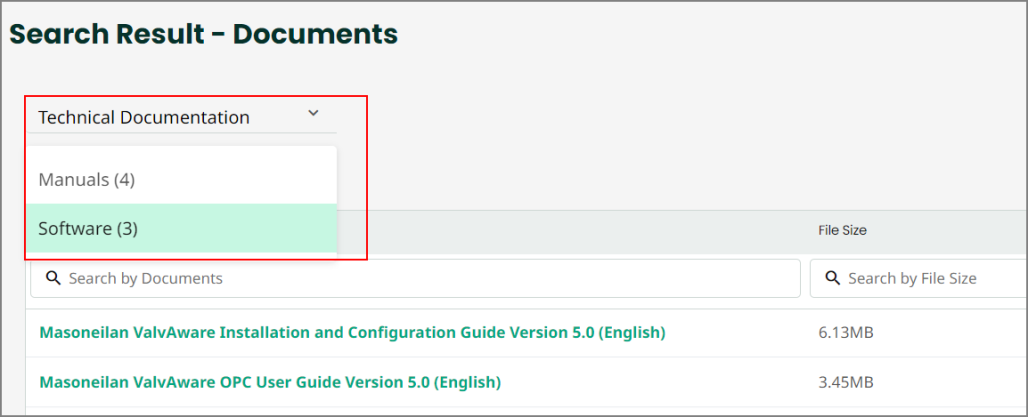The height and width of the screenshot is (417, 1028).
Task: Click the whitespace right of the OPC User Guide title
Action: (650, 382)
